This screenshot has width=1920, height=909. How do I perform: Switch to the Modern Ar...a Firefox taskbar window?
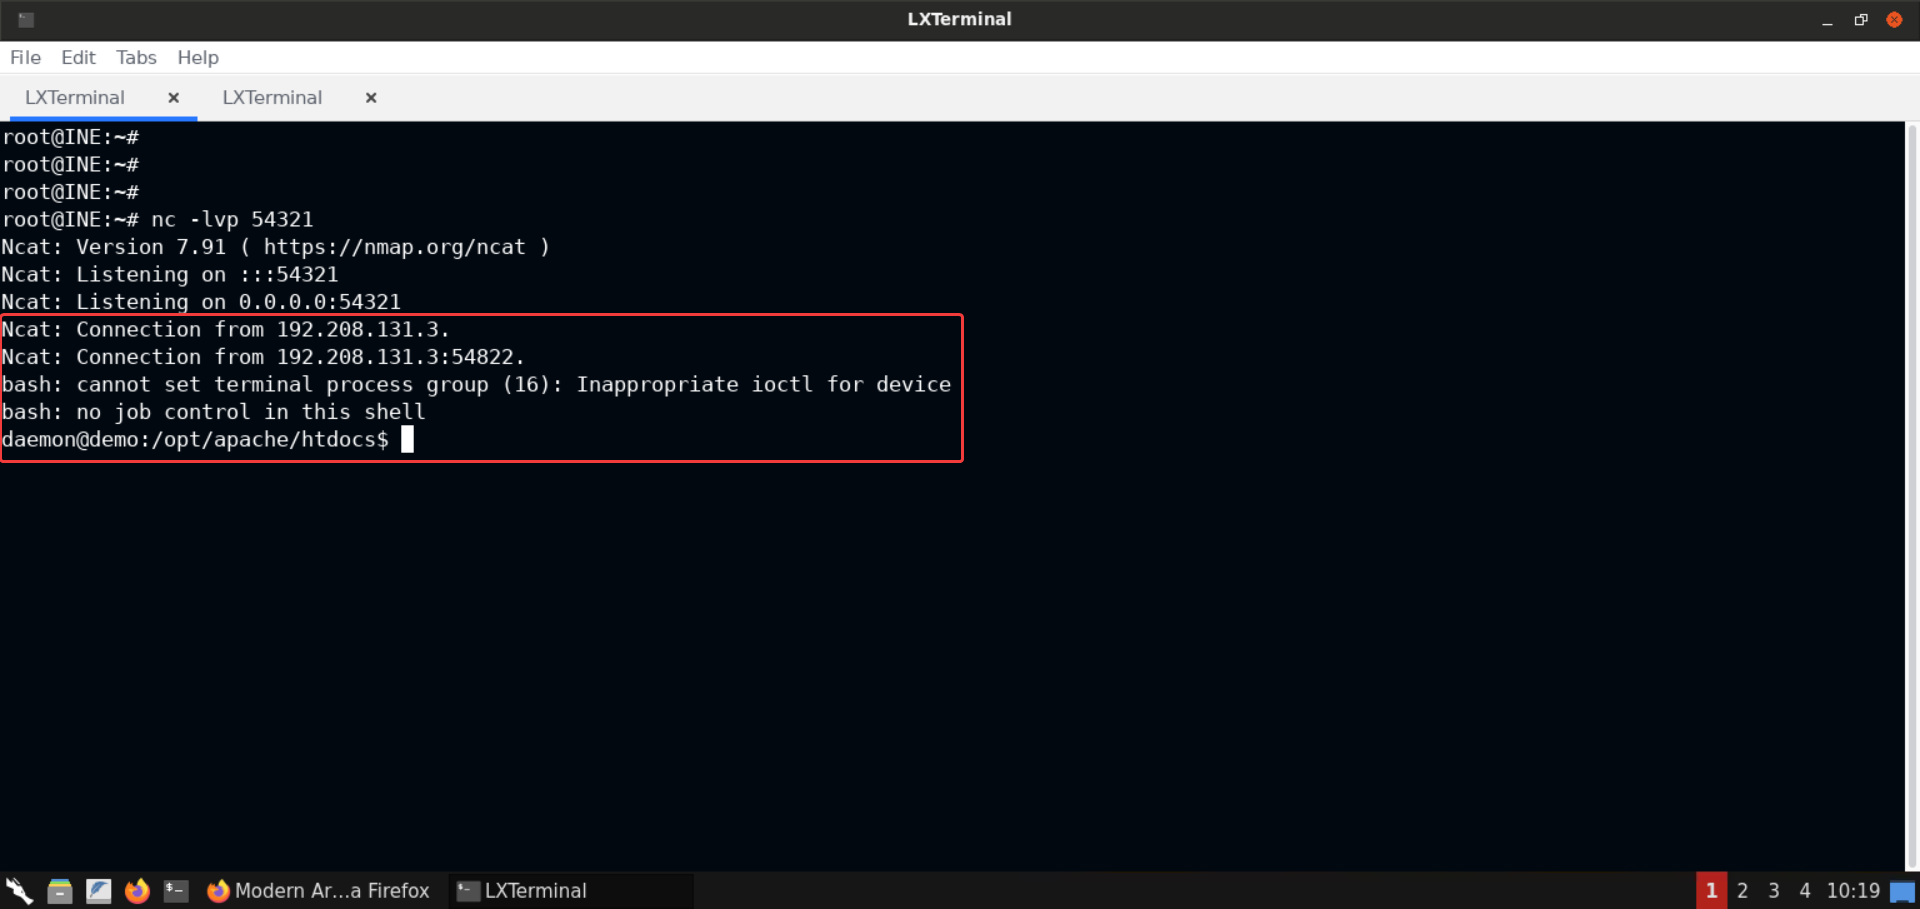click(318, 890)
